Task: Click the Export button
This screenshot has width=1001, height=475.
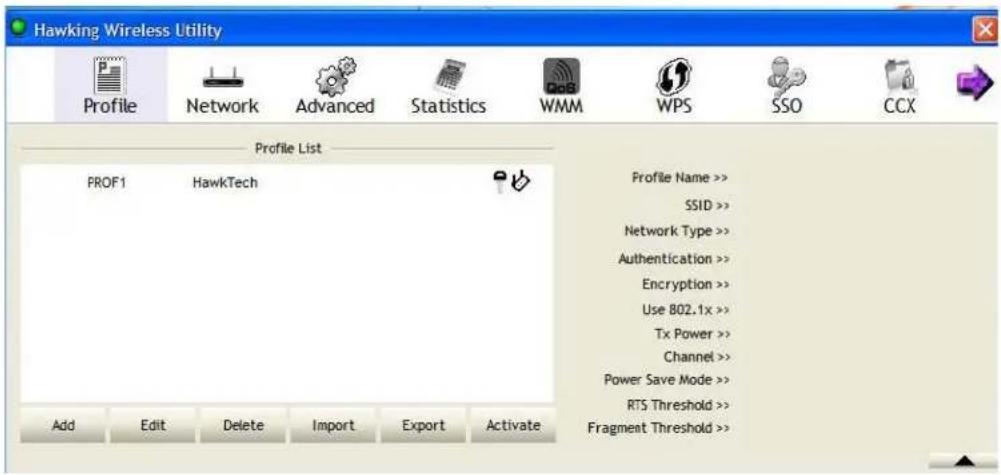Action: [x=423, y=425]
